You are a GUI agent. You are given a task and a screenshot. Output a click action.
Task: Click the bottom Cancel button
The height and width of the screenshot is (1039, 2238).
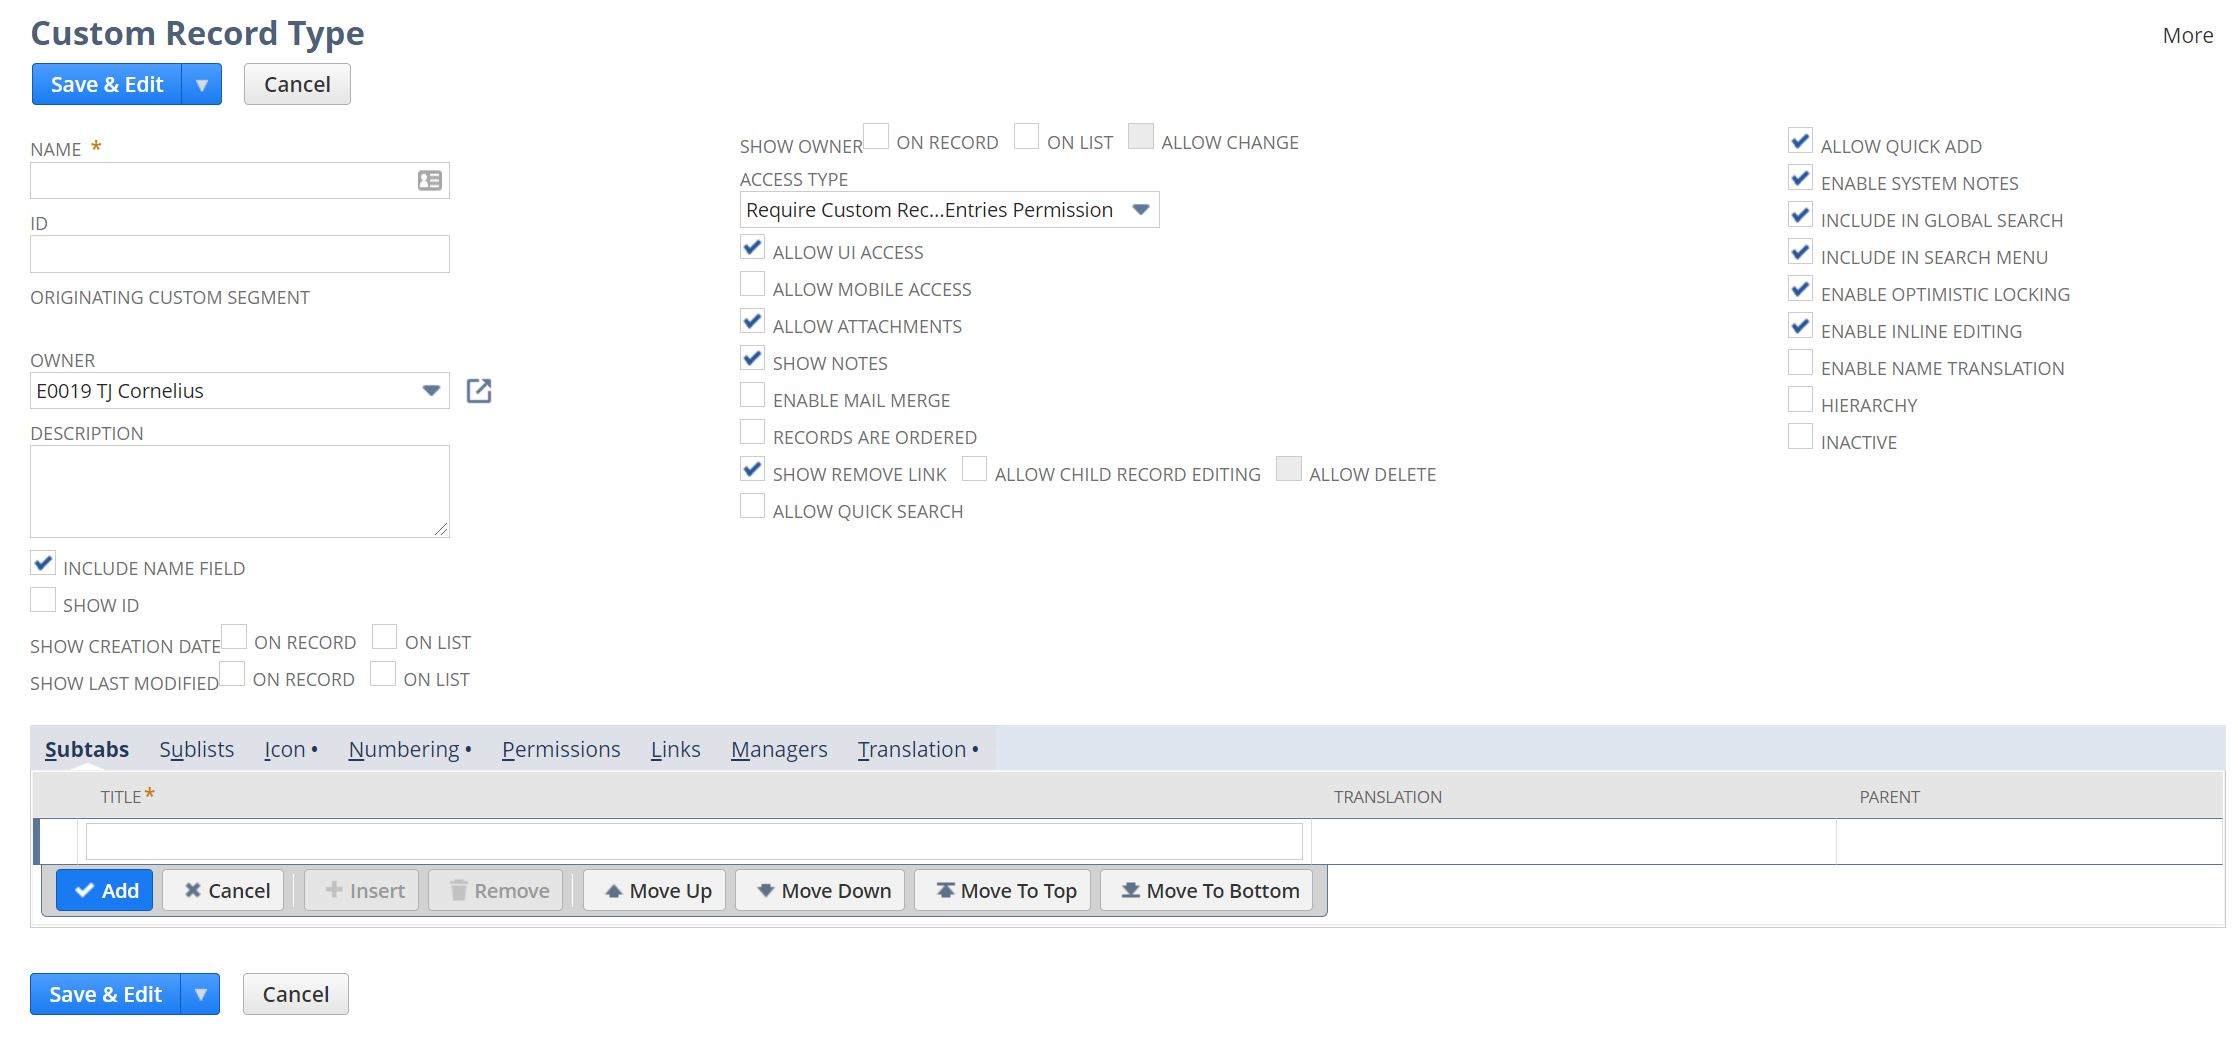click(x=296, y=994)
